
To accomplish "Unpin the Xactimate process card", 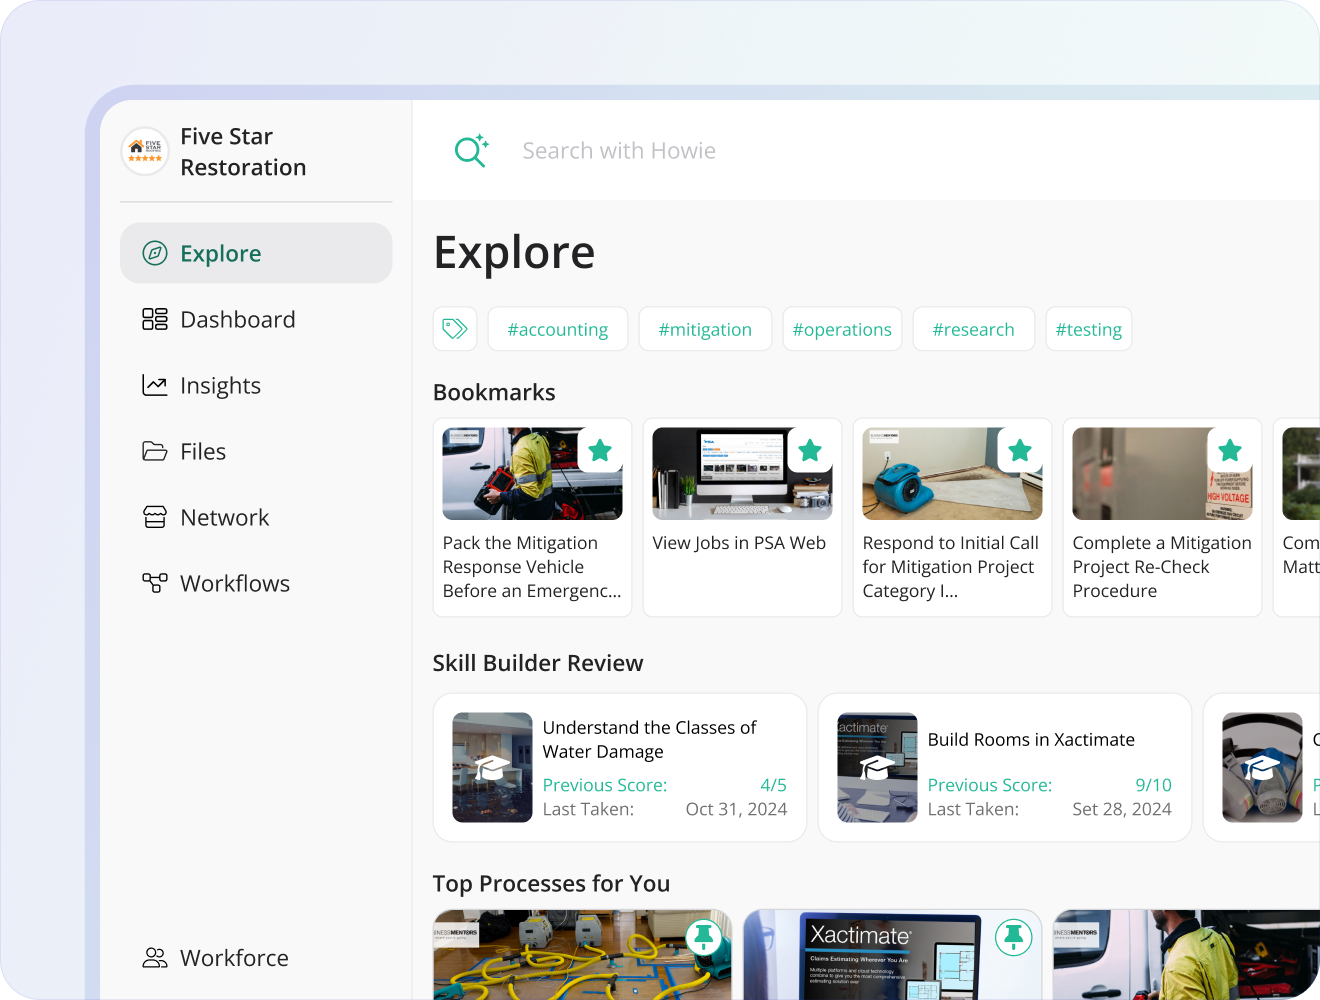I will coord(1014,936).
